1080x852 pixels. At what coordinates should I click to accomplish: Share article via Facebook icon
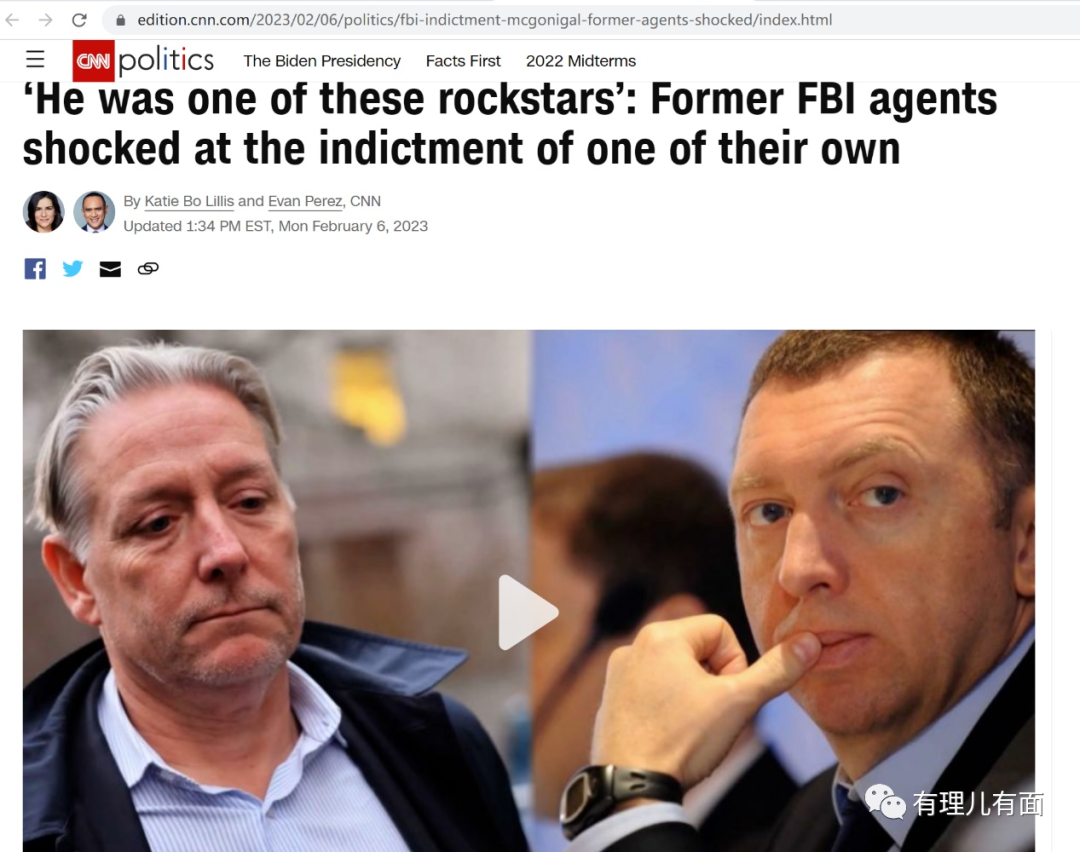click(x=35, y=269)
